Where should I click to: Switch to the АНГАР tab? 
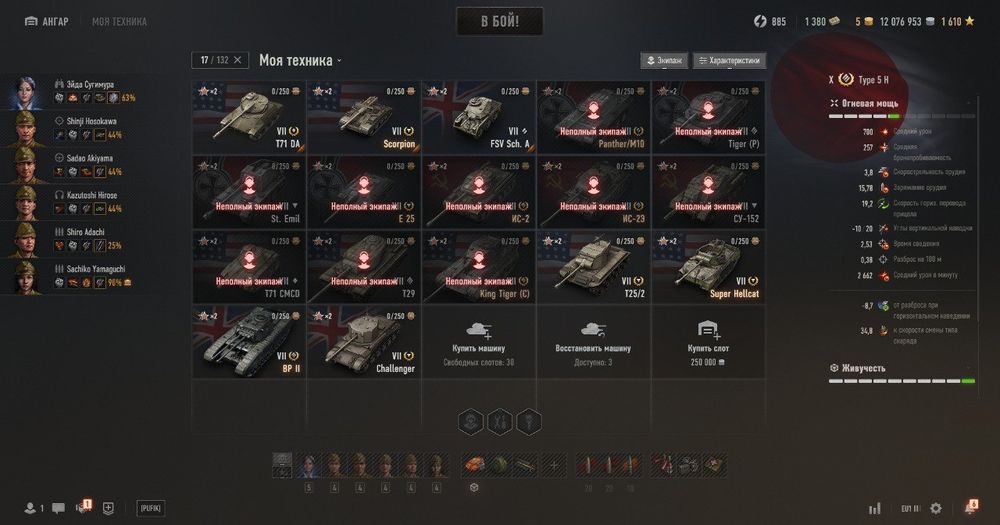click(x=47, y=22)
